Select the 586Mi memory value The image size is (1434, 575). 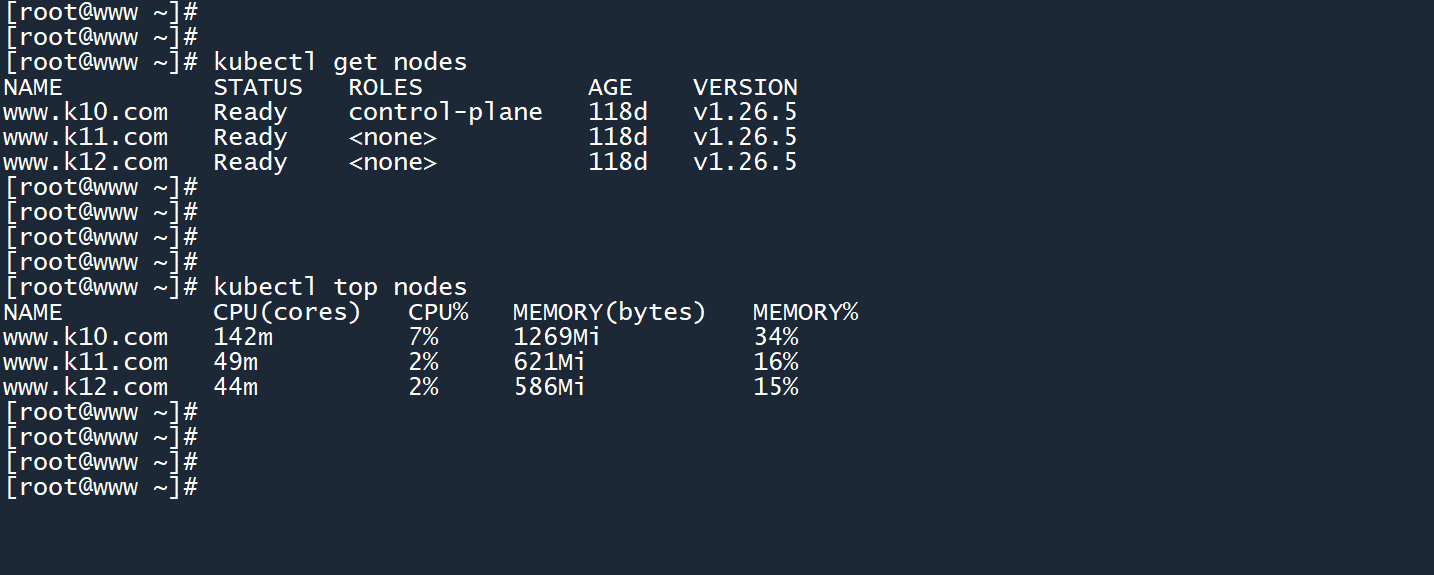549,387
